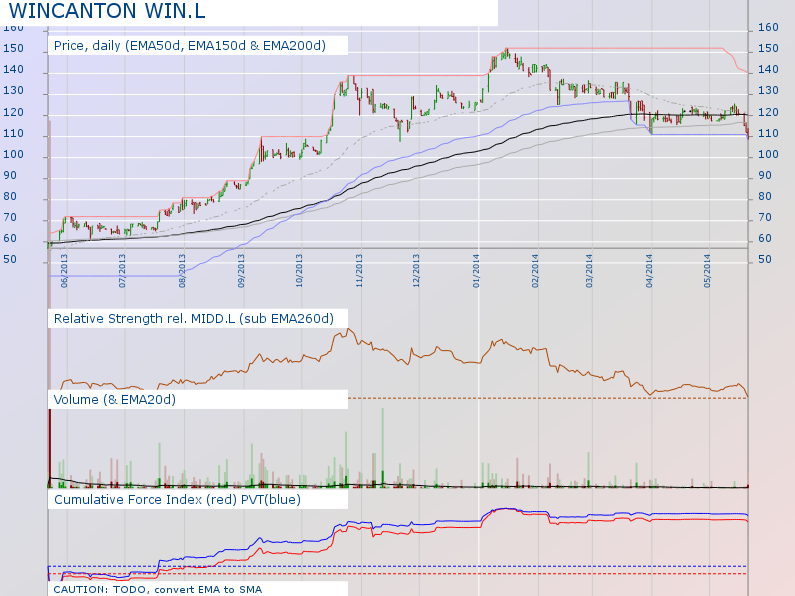Image resolution: width=795 pixels, height=596 pixels.
Task: Click the 90 value on left price axis
Action: pyautogui.click(x=10, y=175)
